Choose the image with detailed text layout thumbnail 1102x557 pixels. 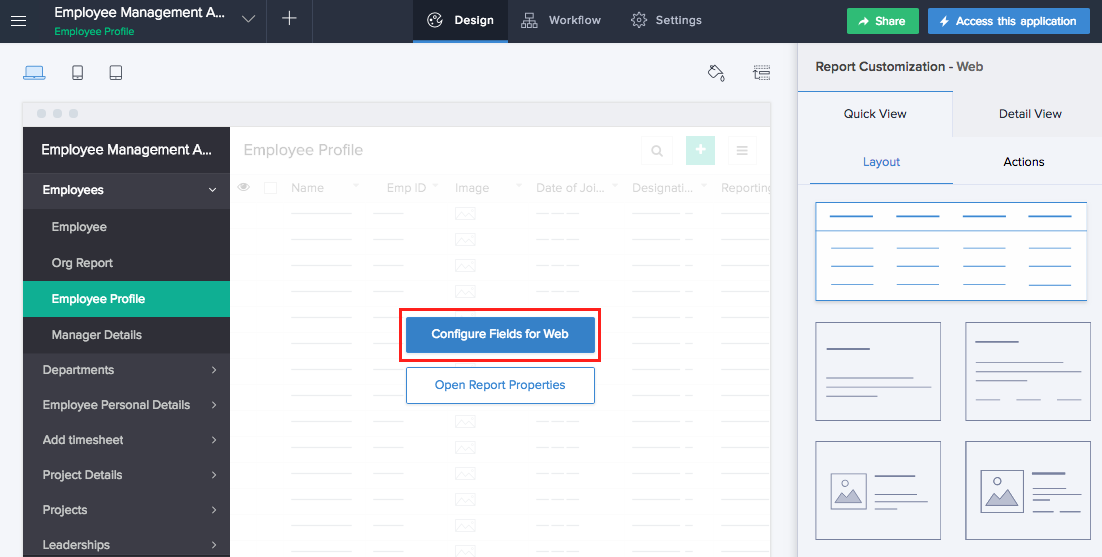(1028, 490)
